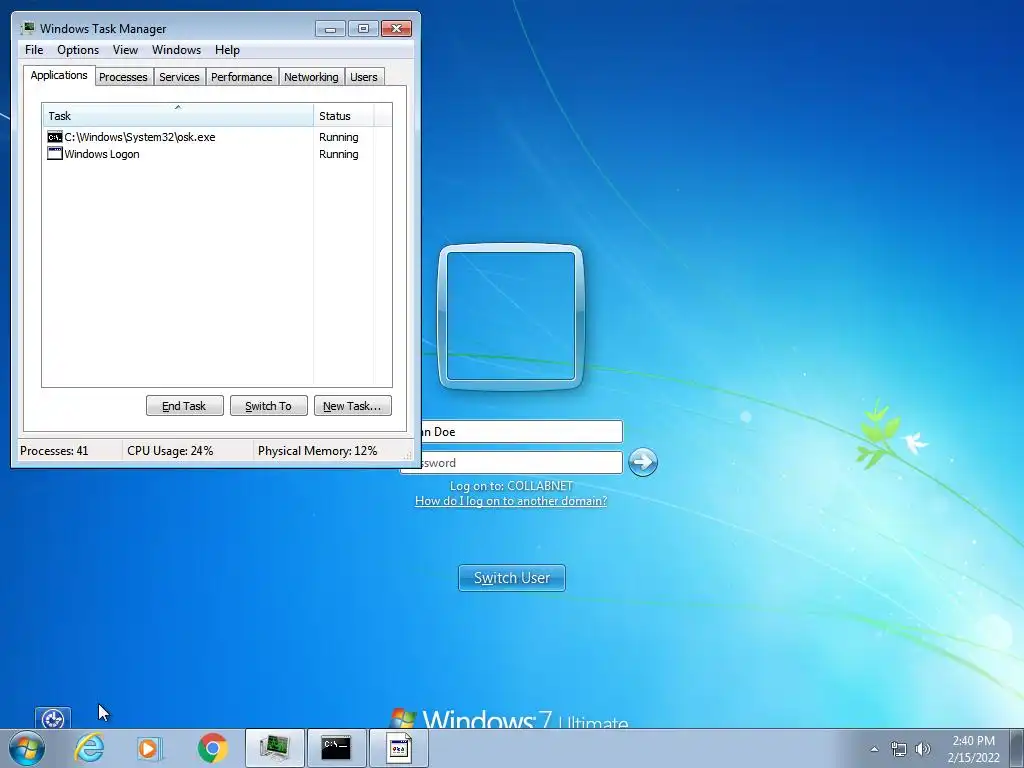The image size is (1024, 768).
Task: Click Running status for osk.exe
Action: (338, 137)
